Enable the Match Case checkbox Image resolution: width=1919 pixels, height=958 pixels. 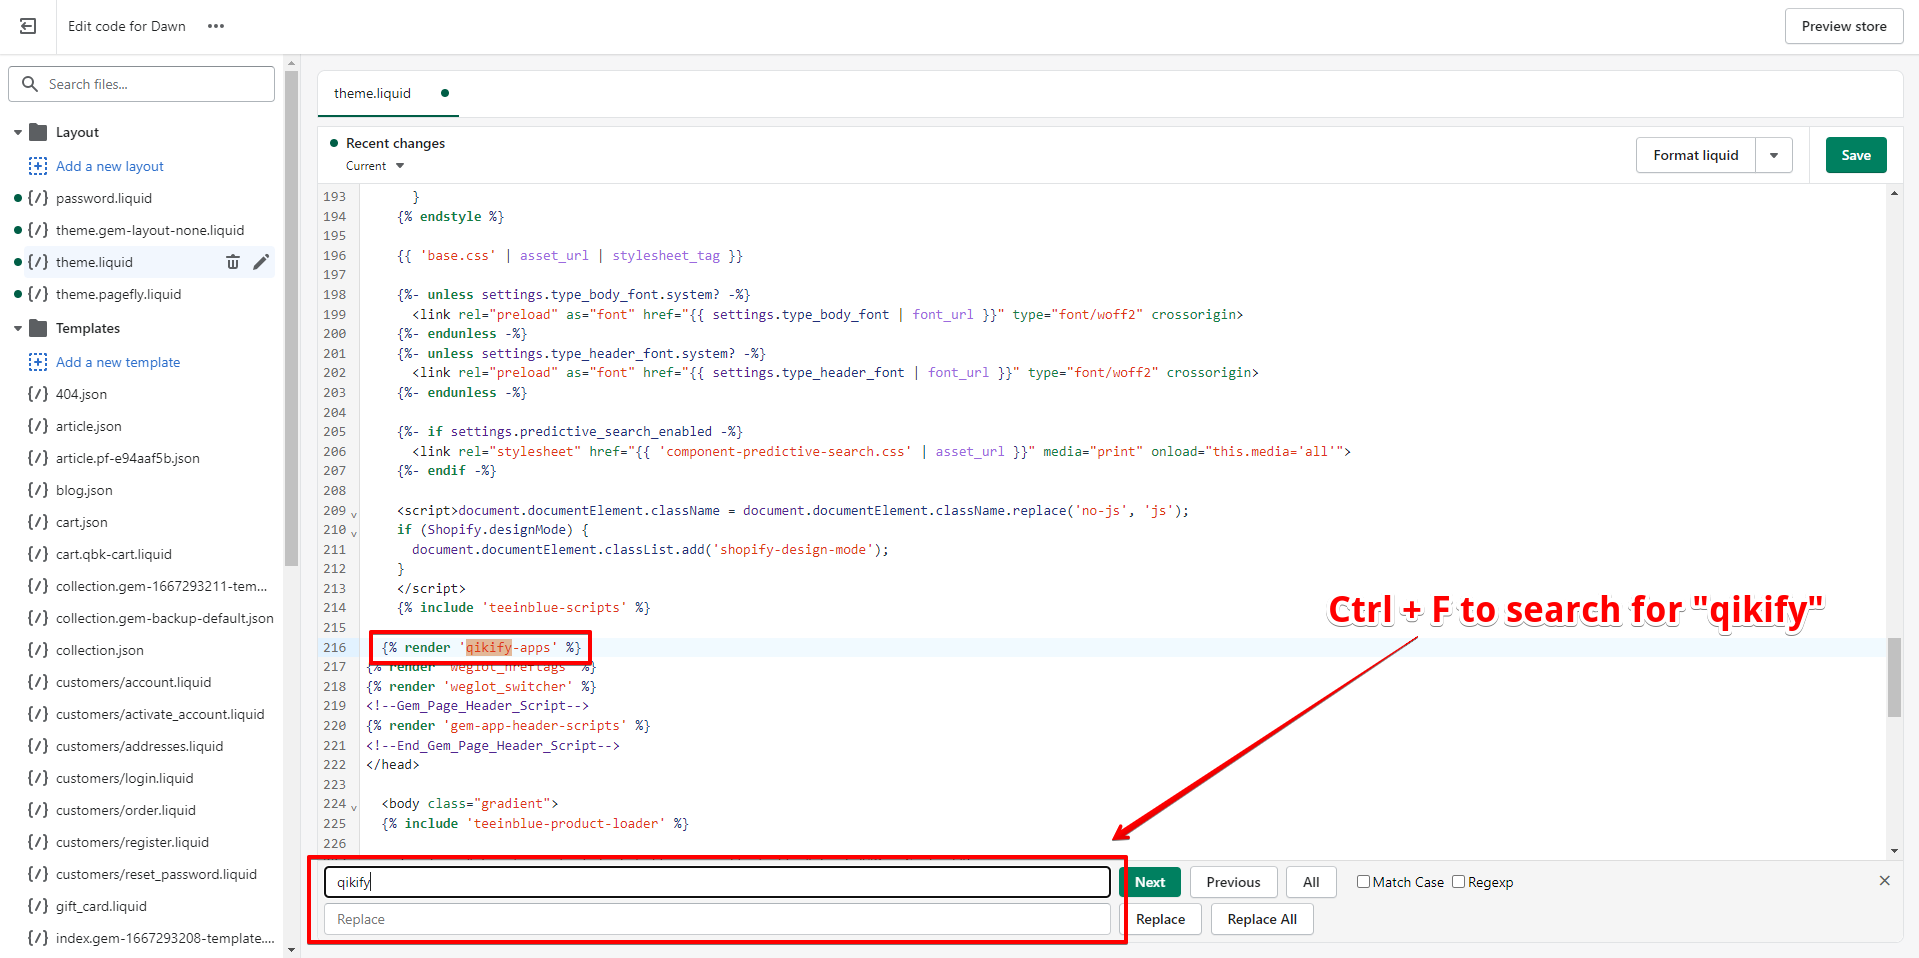(1363, 881)
